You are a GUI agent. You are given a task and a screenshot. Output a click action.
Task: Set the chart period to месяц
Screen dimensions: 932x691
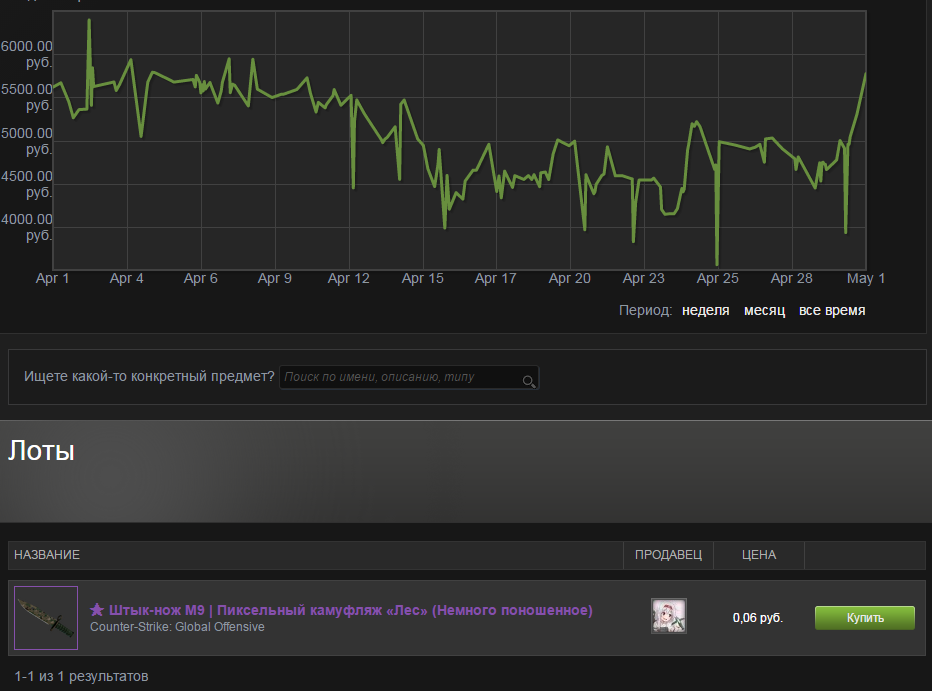[x=764, y=311]
